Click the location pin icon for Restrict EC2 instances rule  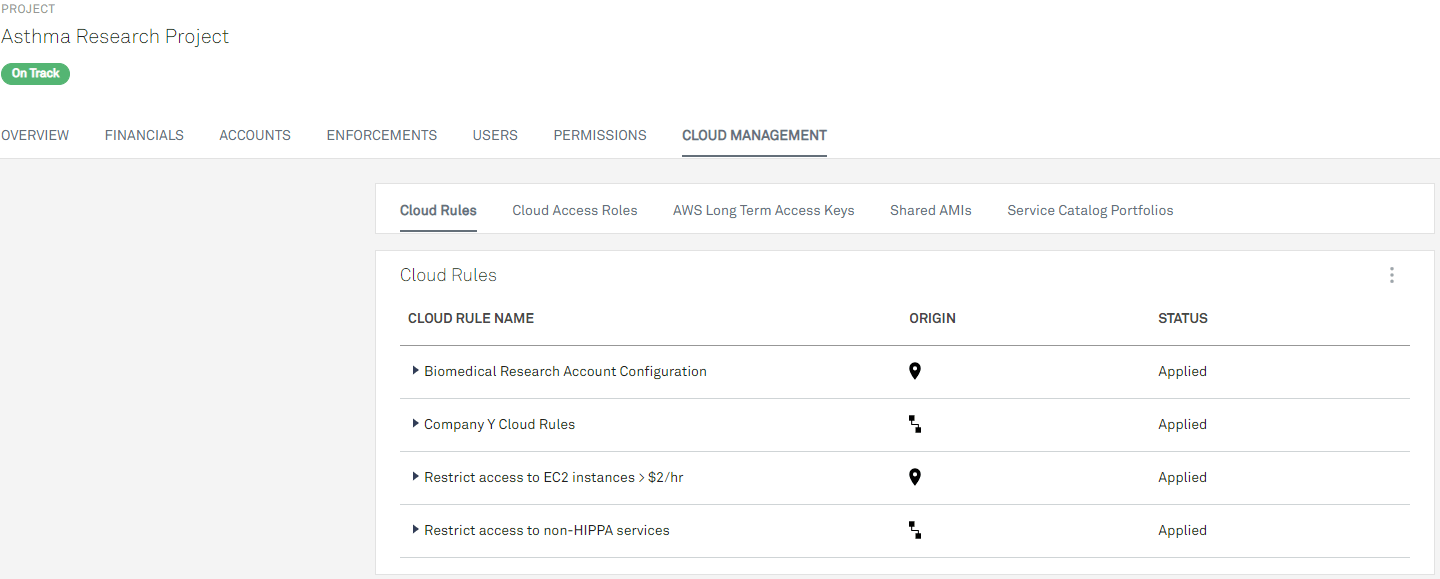914,477
